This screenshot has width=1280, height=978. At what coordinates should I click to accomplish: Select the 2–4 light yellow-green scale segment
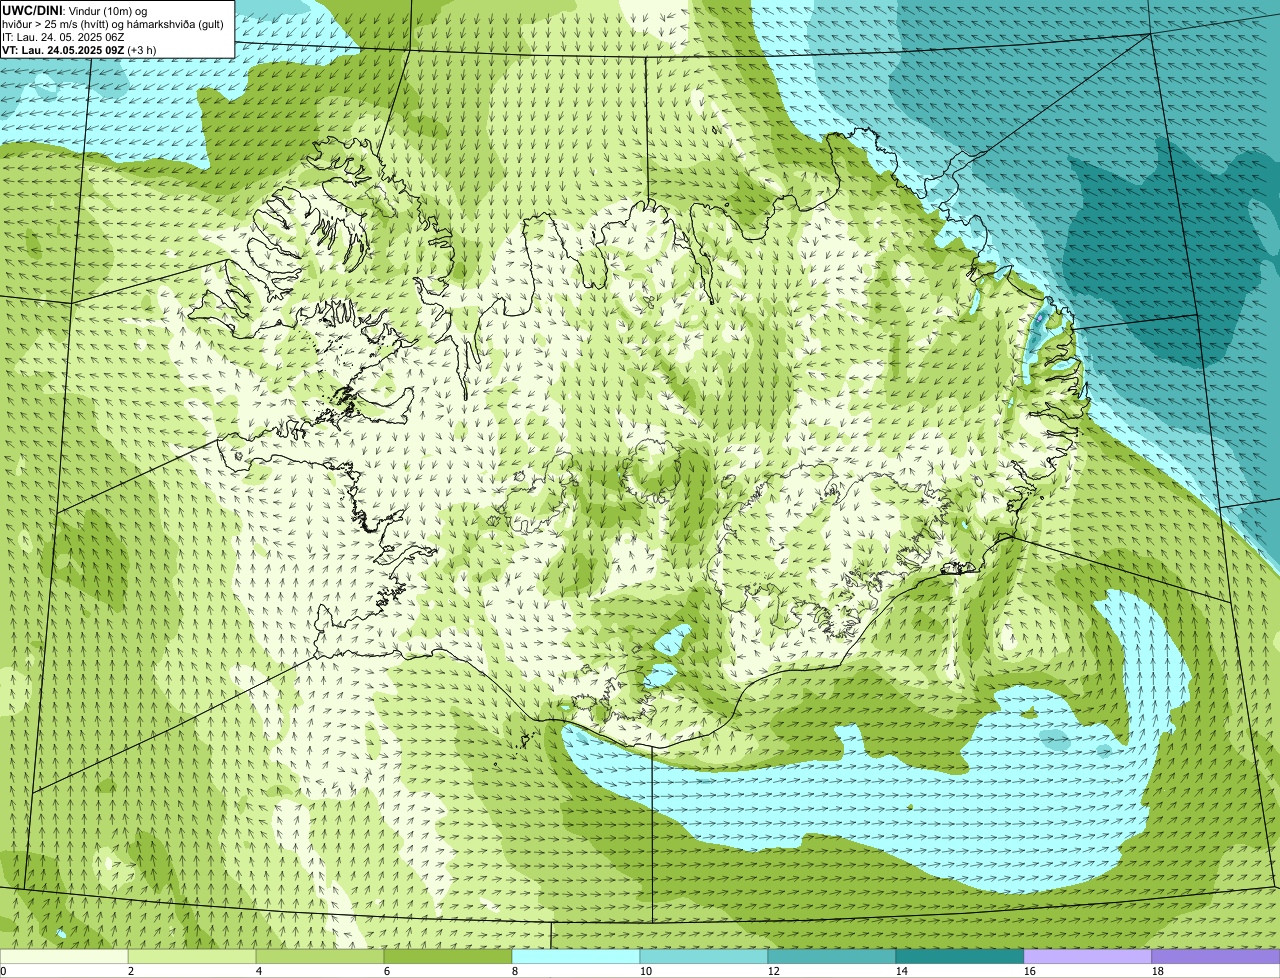(192, 957)
